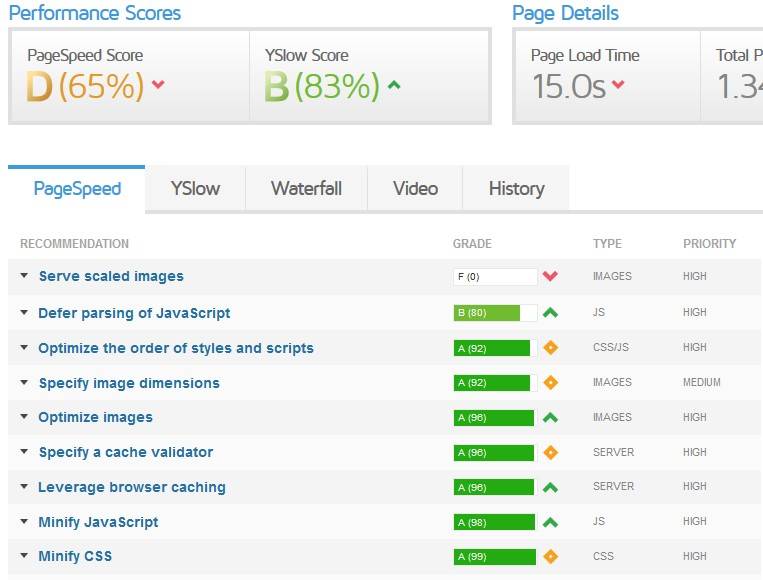The image size is (763, 580).
Task: Click the PageSpeed Score D (65%) box
Action: click(130, 76)
